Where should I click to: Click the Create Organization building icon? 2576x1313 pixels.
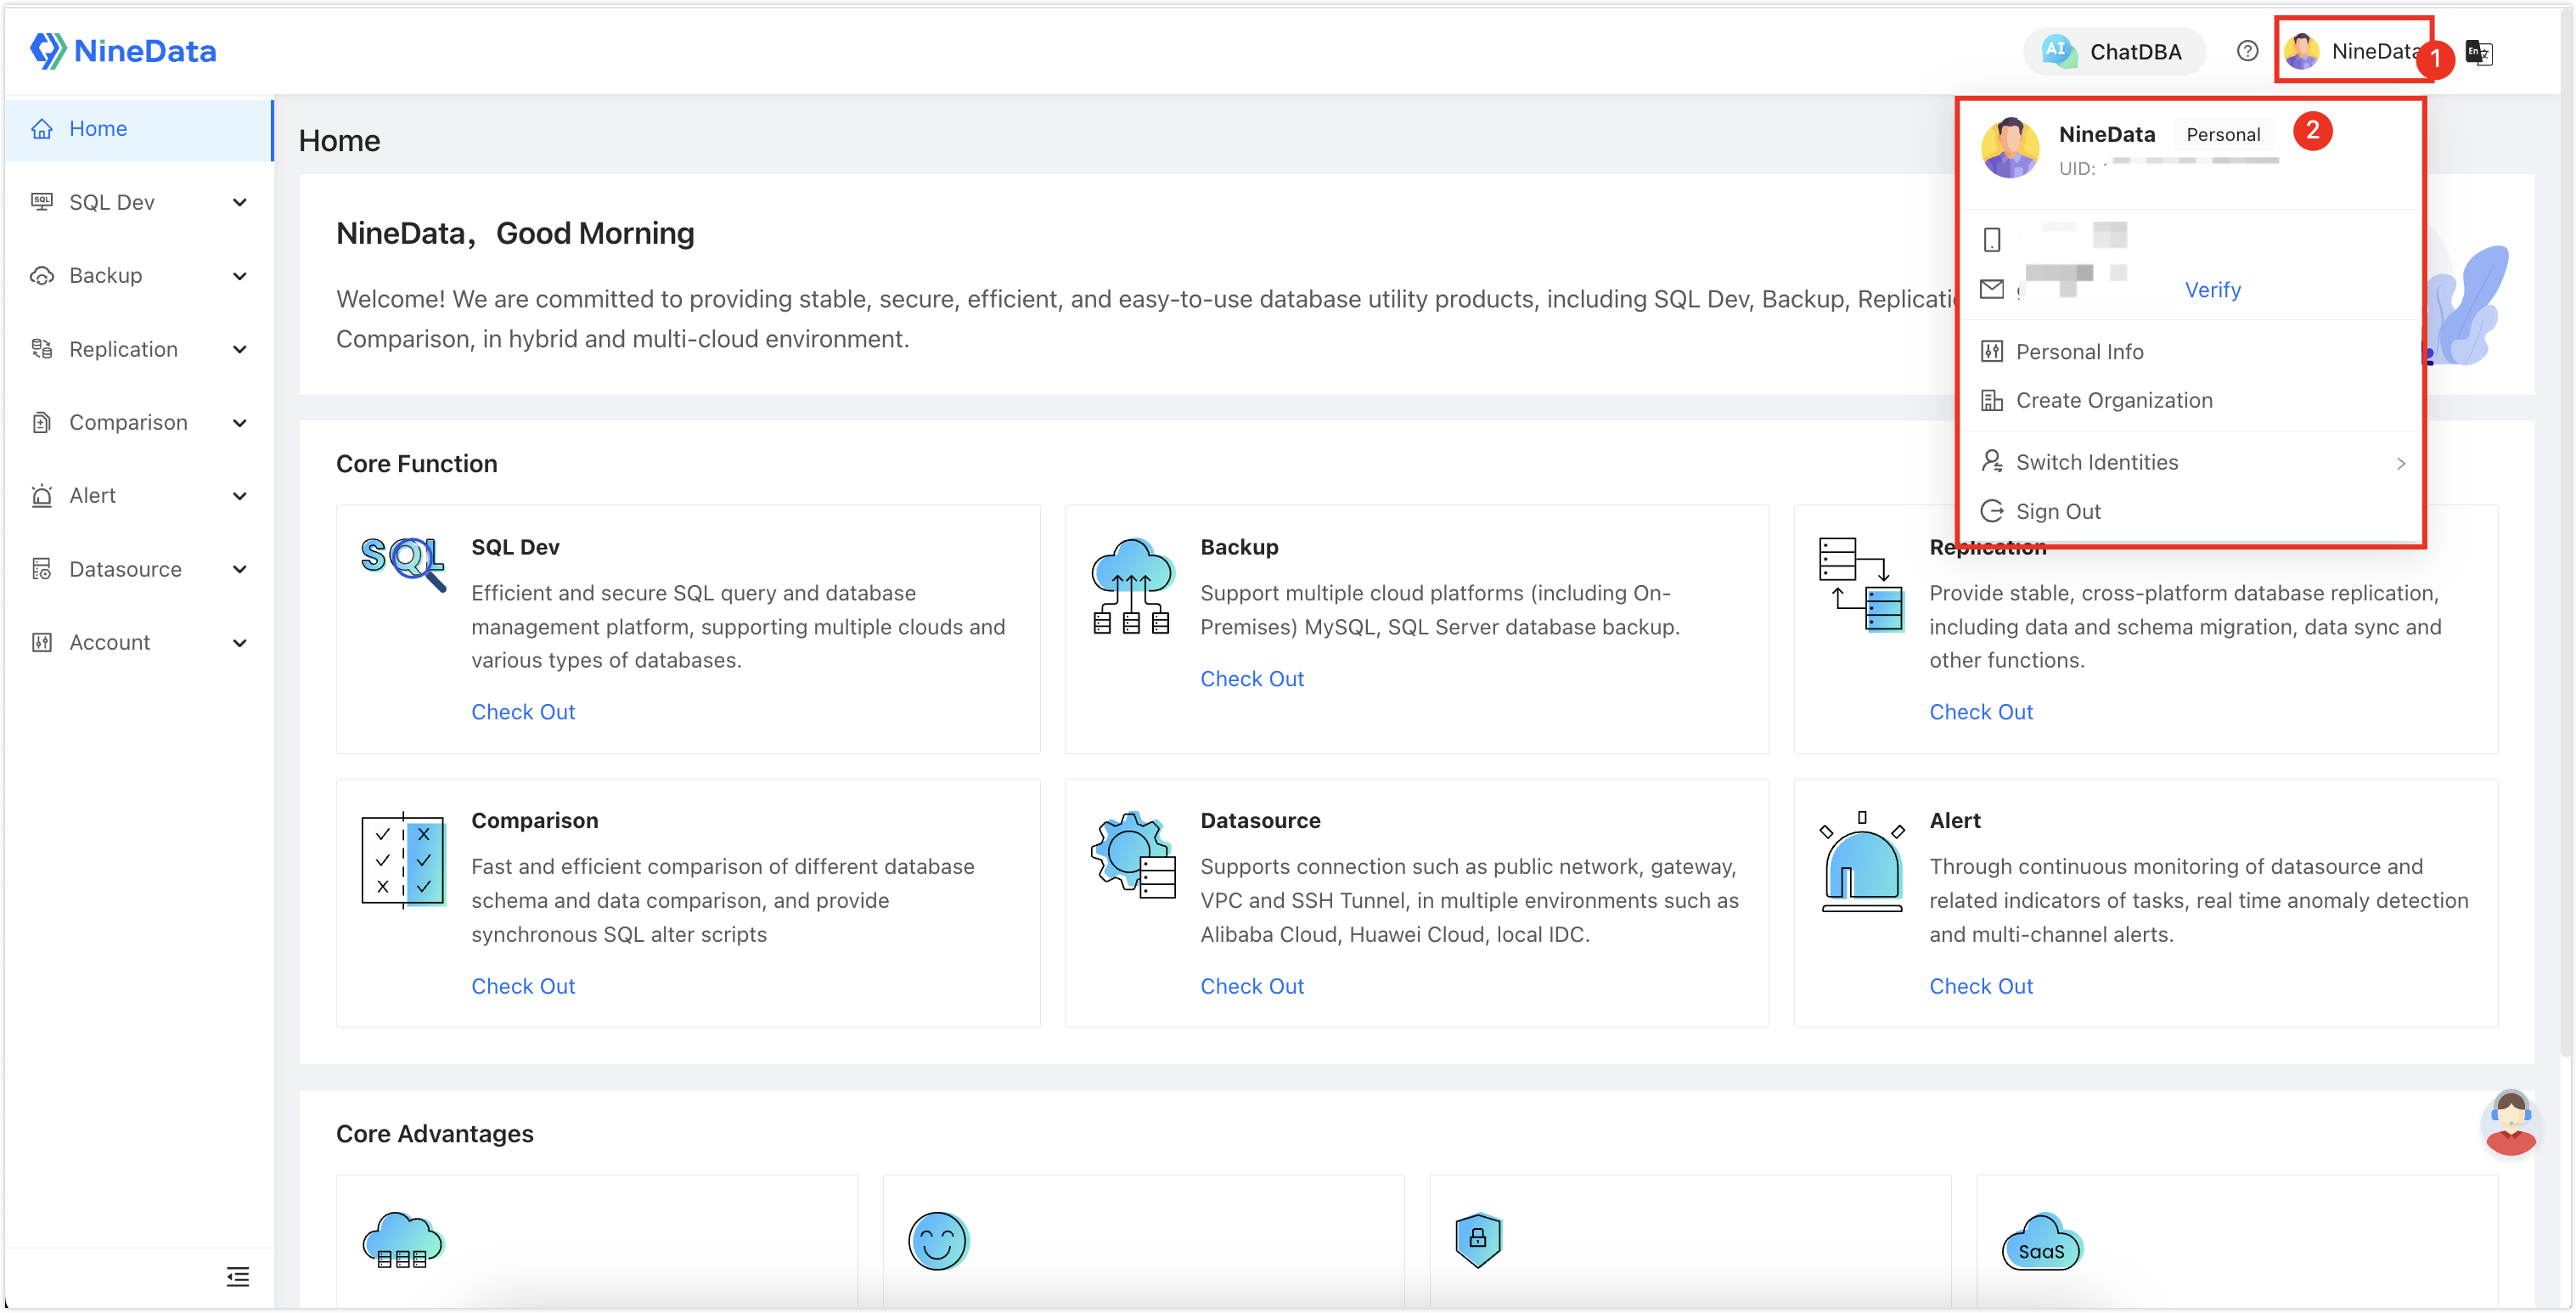click(1992, 401)
